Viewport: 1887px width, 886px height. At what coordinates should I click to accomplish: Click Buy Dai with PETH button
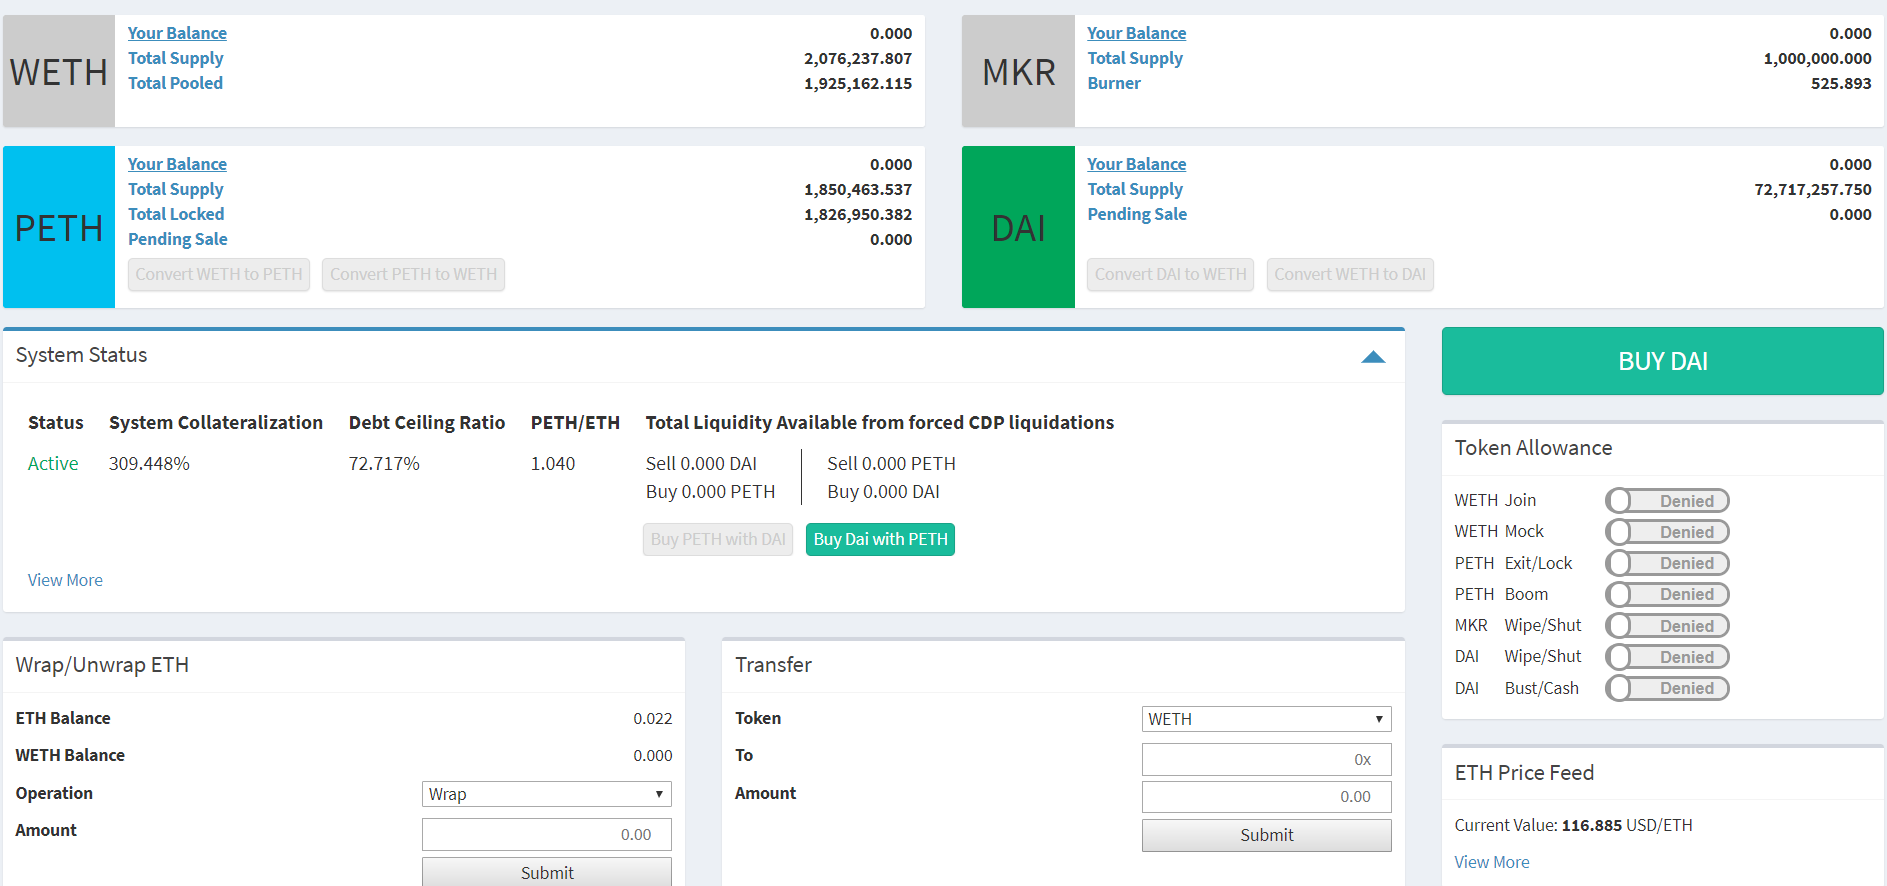pyautogui.click(x=880, y=539)
